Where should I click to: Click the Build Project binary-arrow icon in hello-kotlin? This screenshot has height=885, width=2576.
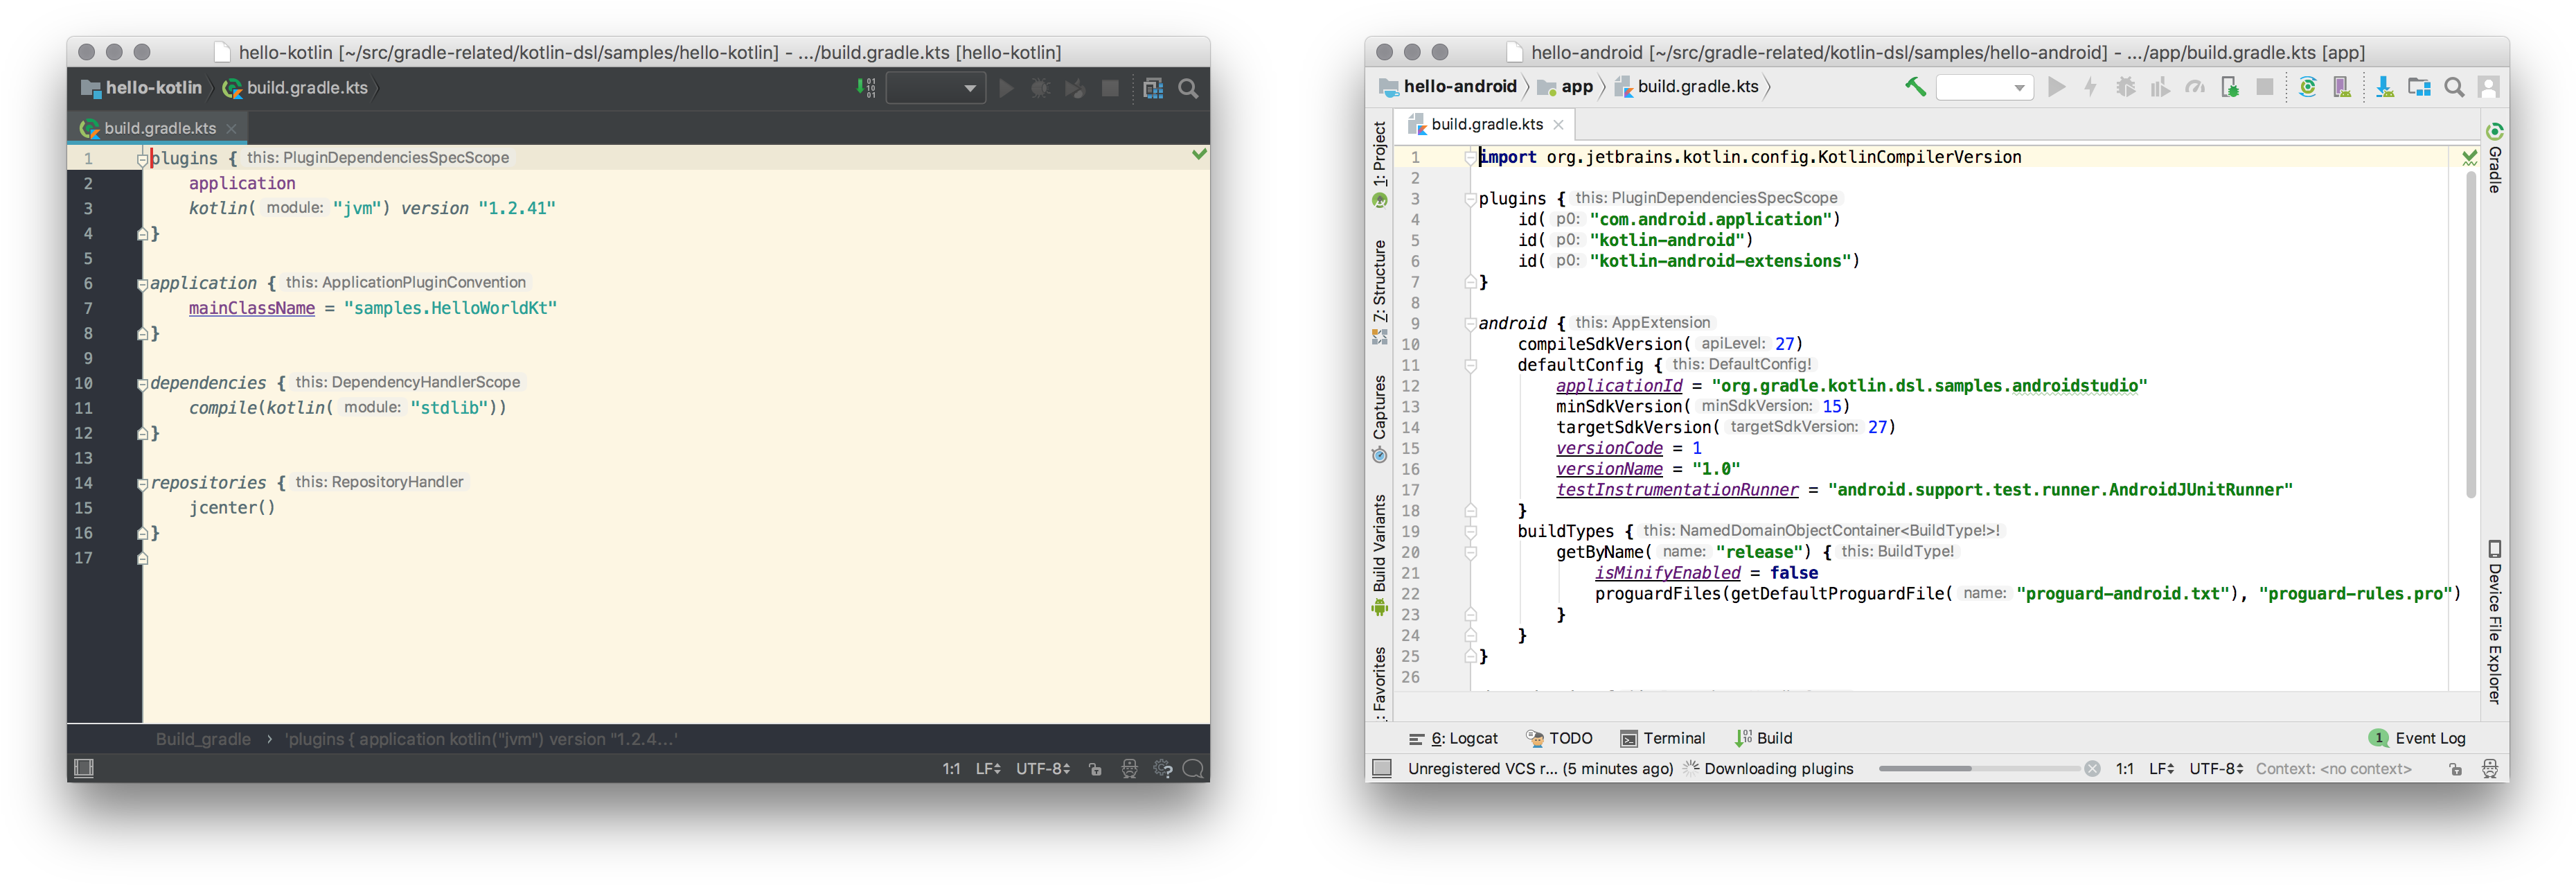866,88
